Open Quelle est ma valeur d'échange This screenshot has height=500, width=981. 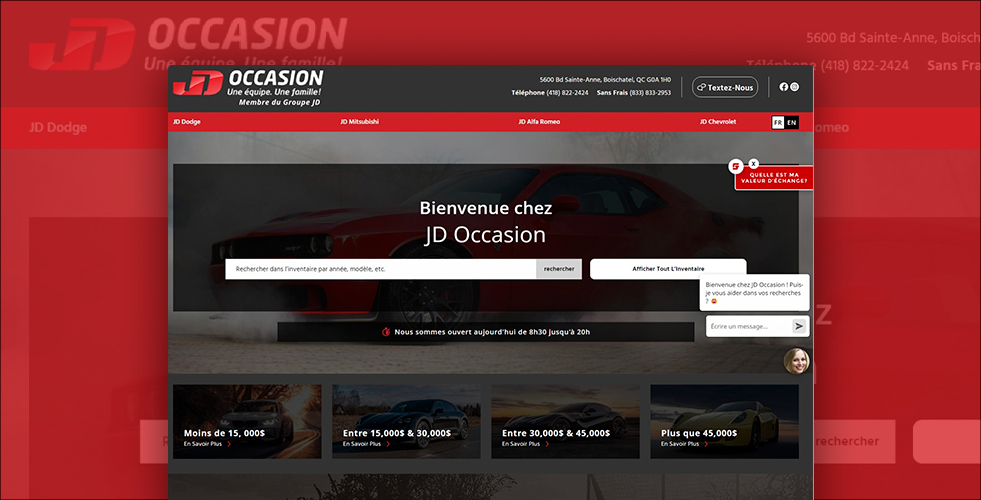774,178
